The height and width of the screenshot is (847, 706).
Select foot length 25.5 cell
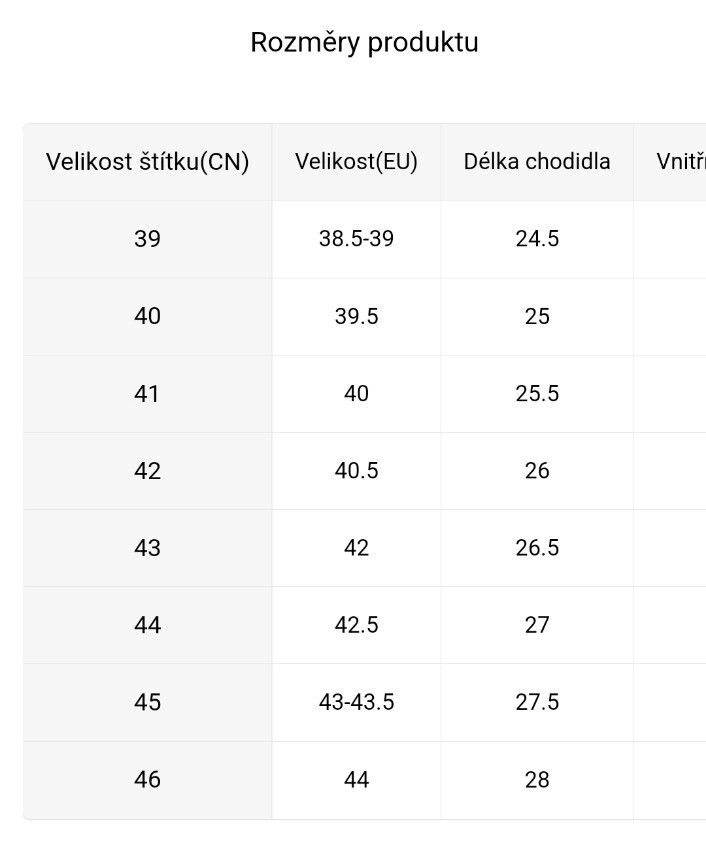(537, 394)
